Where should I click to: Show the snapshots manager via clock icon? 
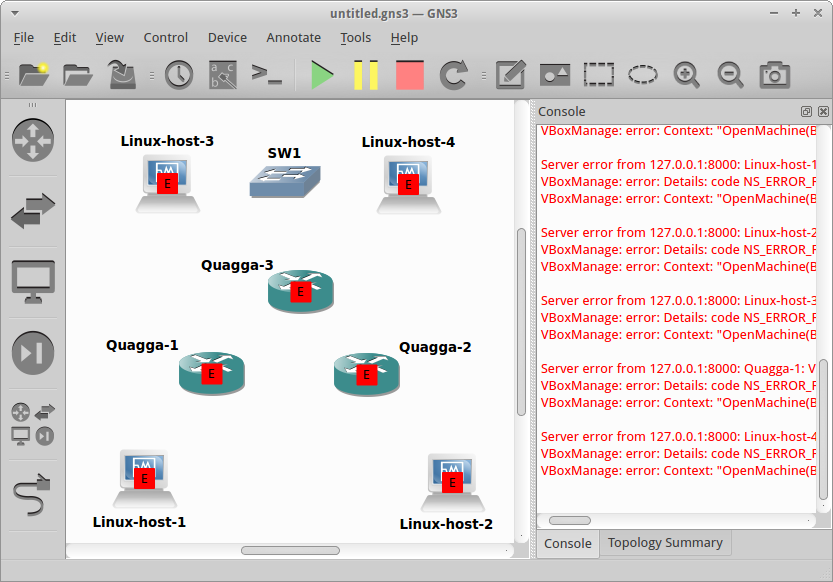[x=178, y=74]
